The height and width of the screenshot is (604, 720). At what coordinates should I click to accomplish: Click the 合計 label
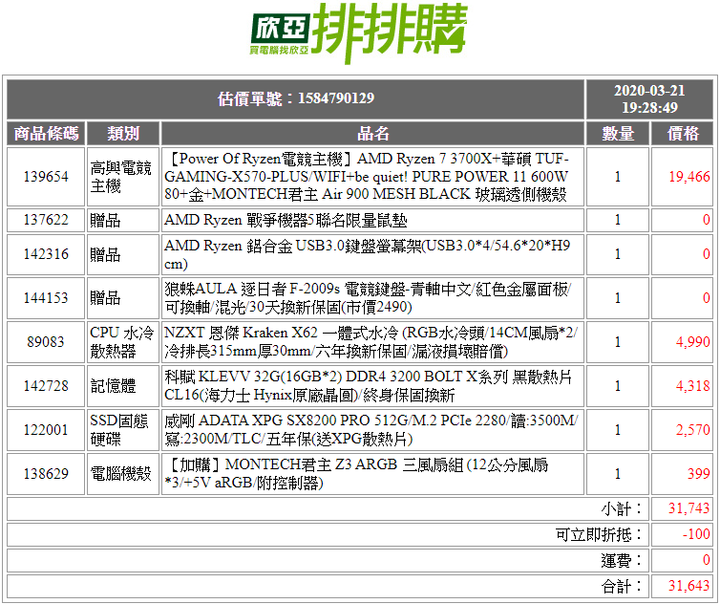(623, 586)
